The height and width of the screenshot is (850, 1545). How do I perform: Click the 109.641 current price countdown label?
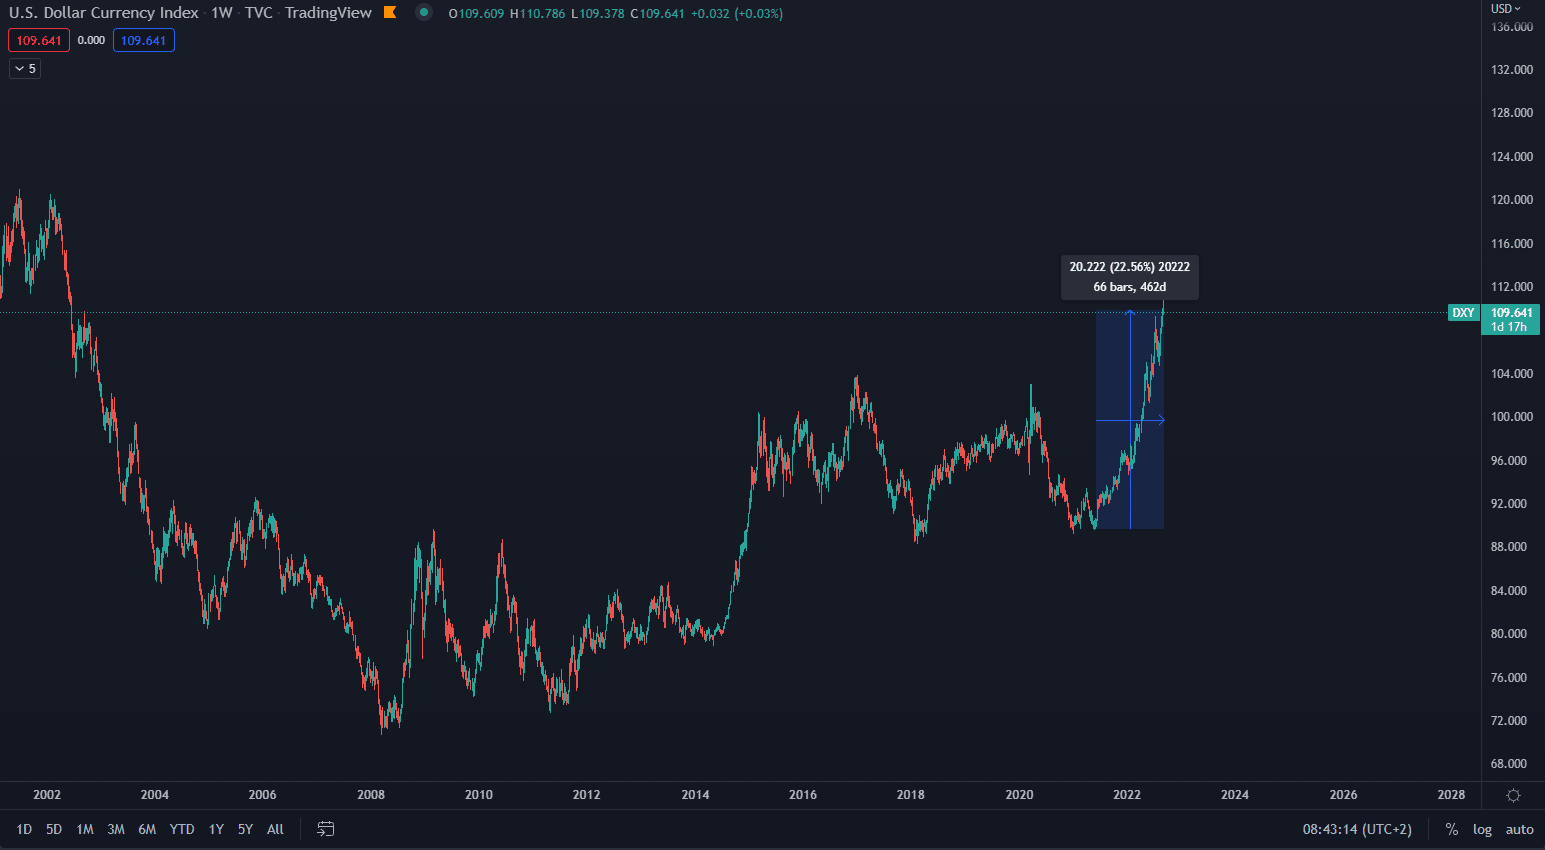click(x=1510, y=319)
